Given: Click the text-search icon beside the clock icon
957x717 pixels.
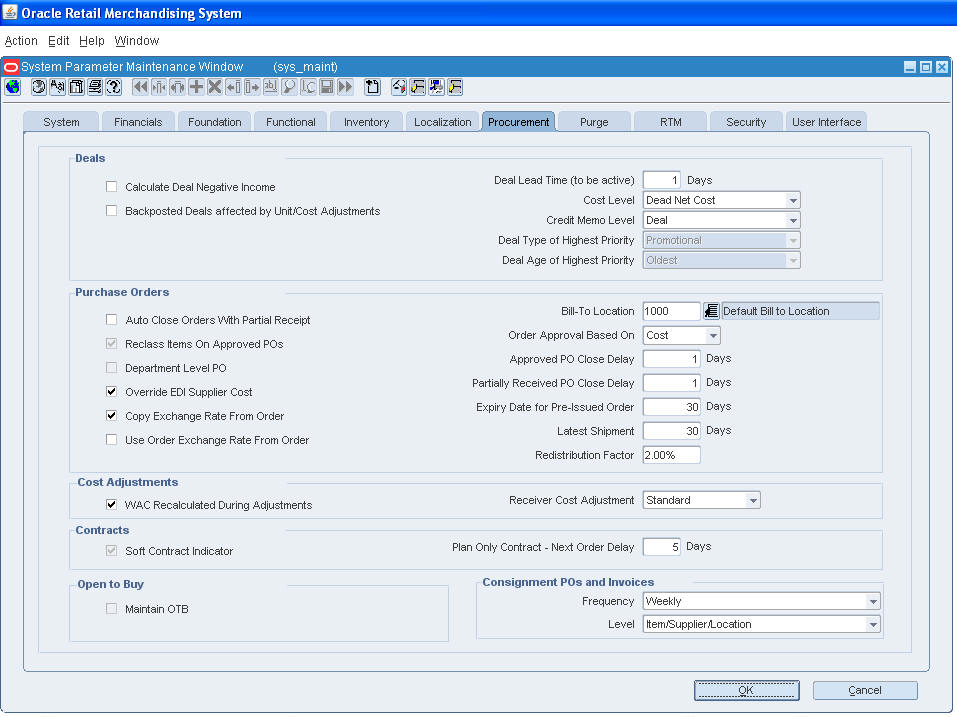Looking at the screenshot, I should 57,87.
